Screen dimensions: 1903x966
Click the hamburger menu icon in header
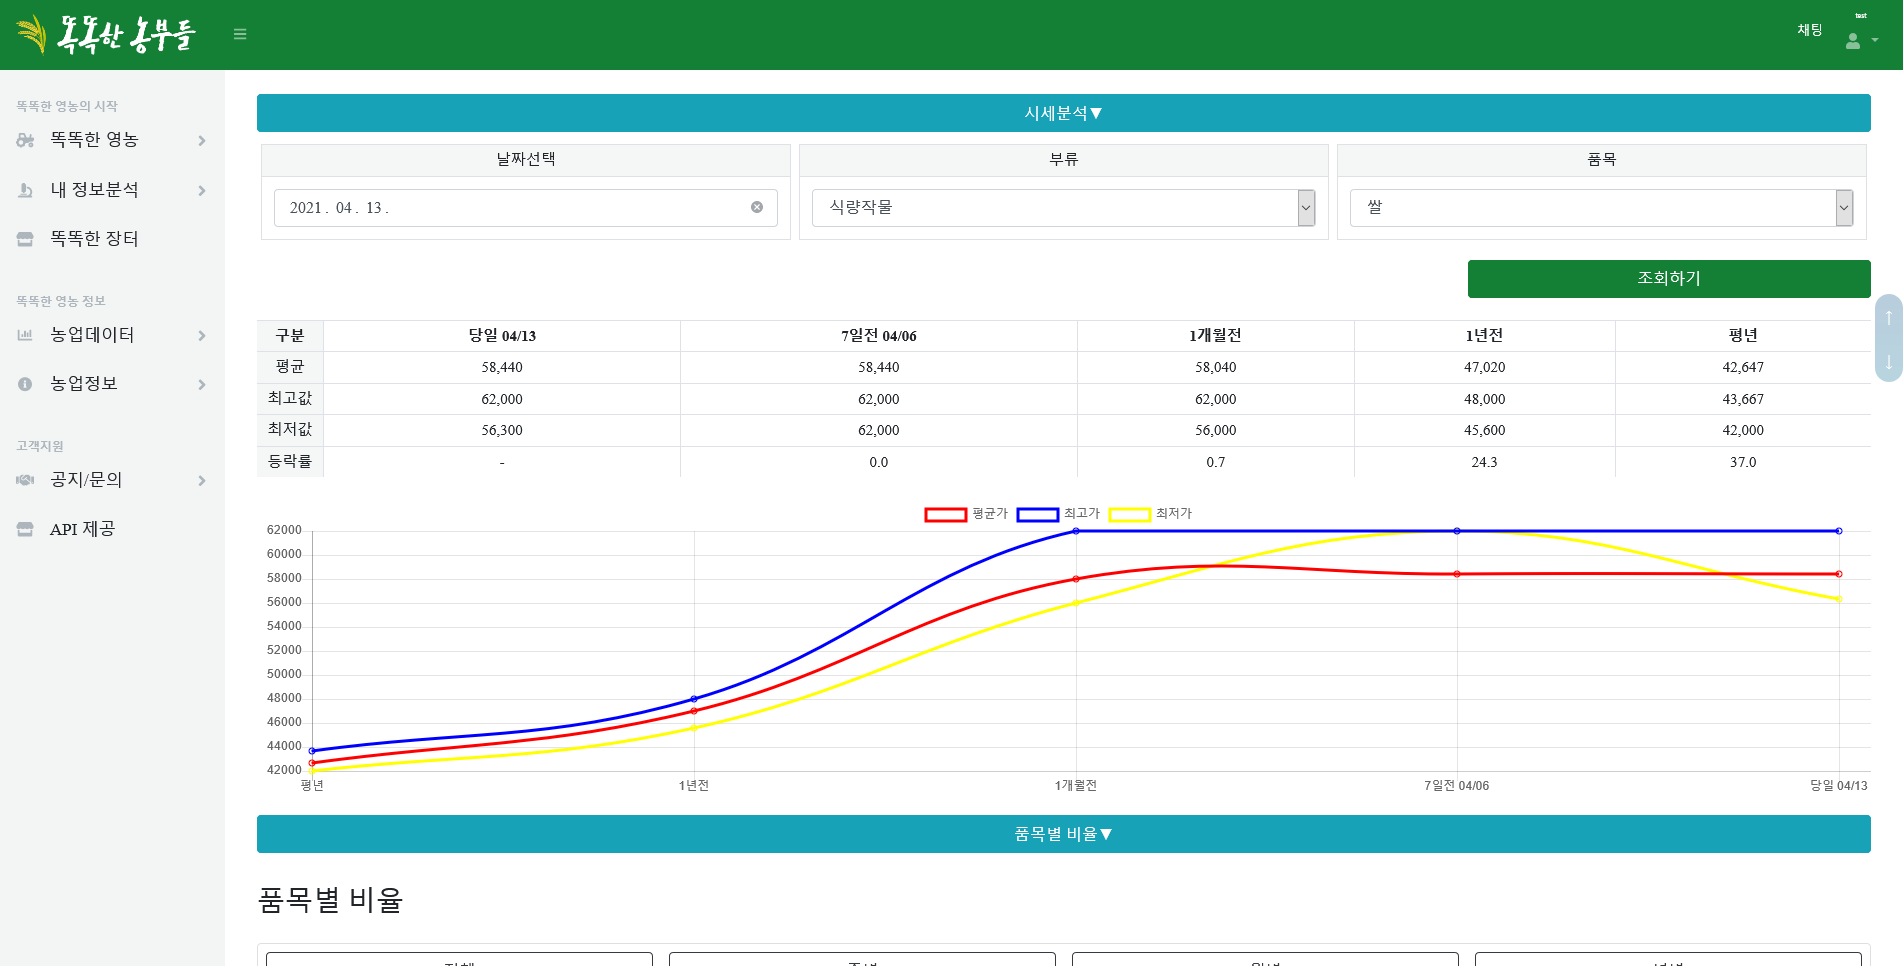click(240, 34)
